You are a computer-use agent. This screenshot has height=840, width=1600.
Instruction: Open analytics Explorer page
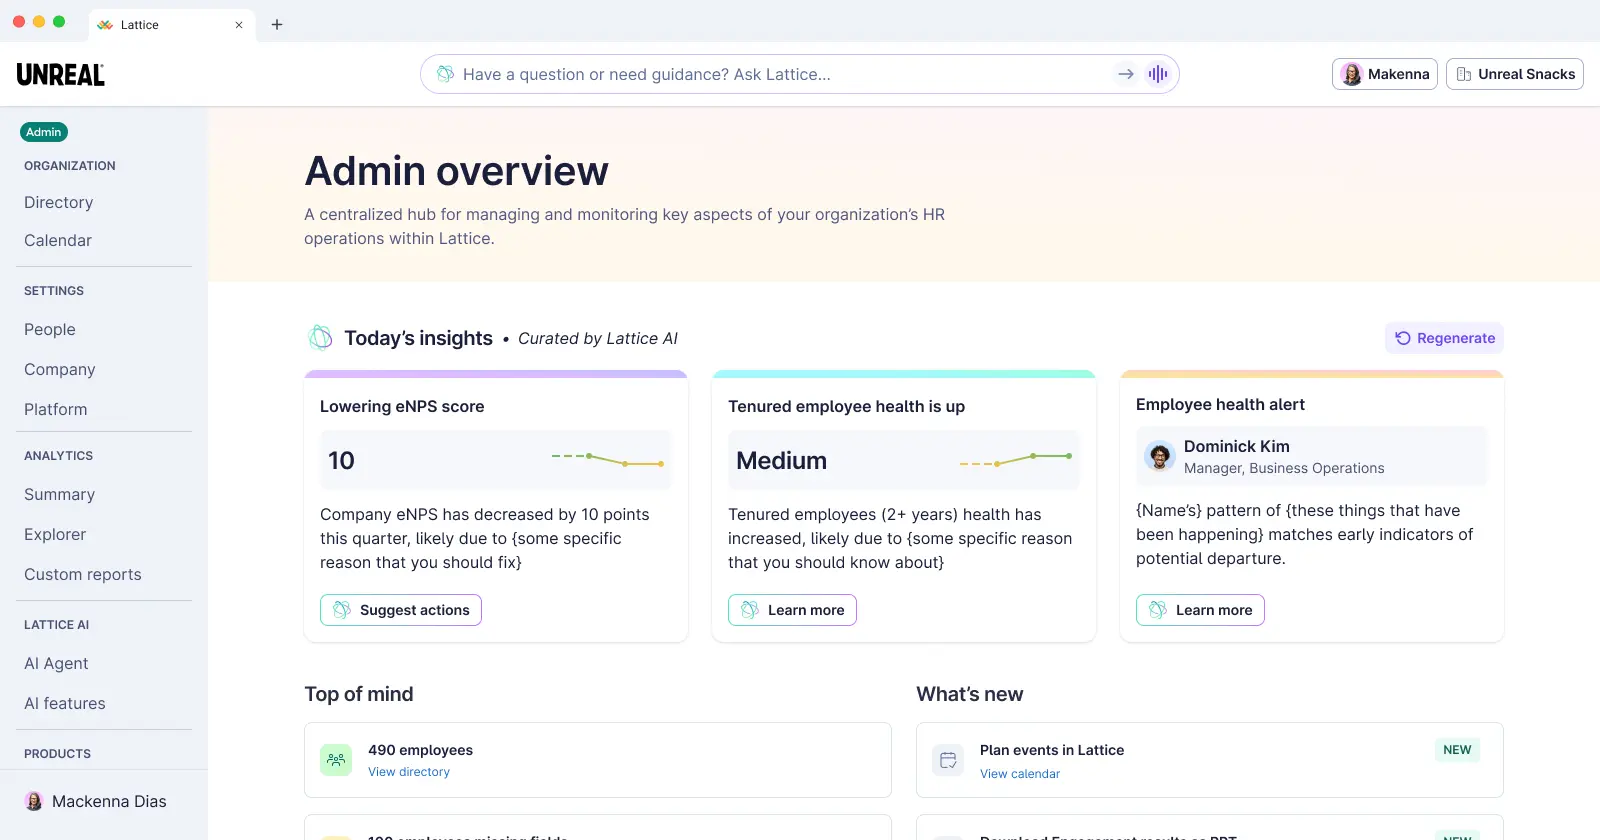tap(55, 534)
